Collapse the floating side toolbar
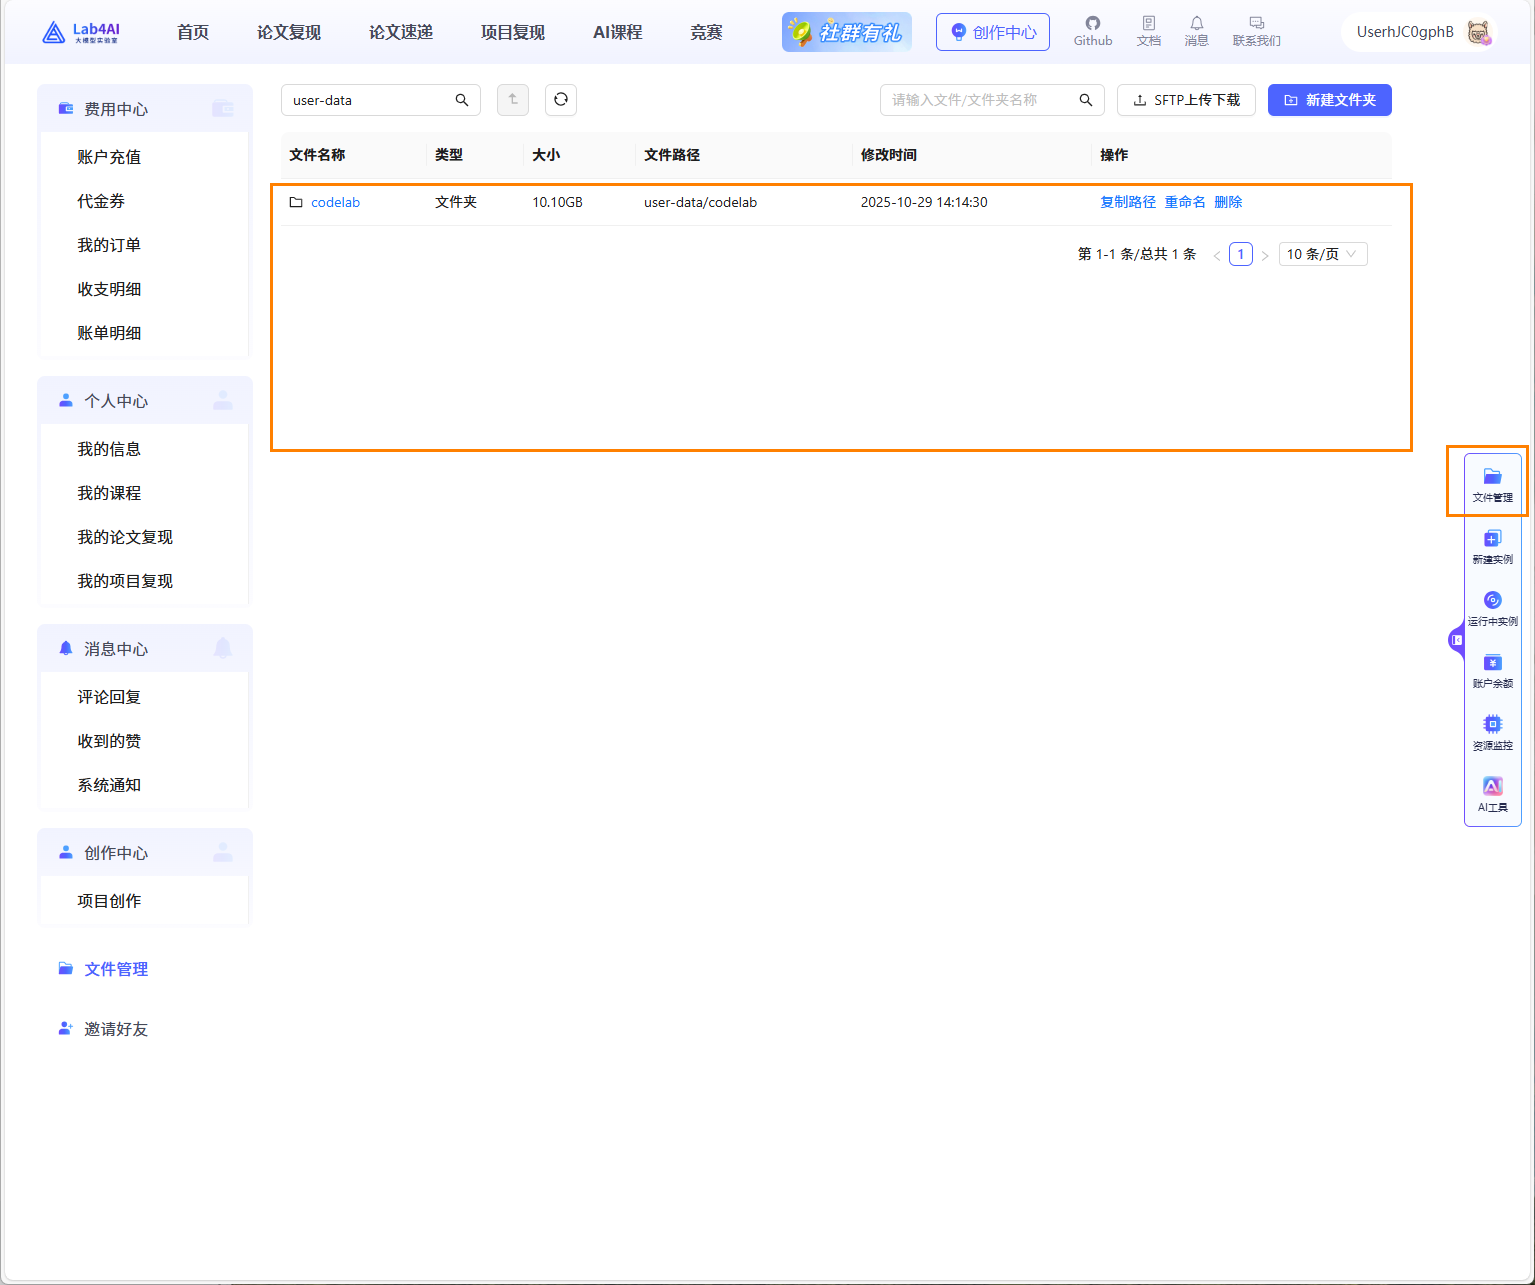 click(1456, 640)
